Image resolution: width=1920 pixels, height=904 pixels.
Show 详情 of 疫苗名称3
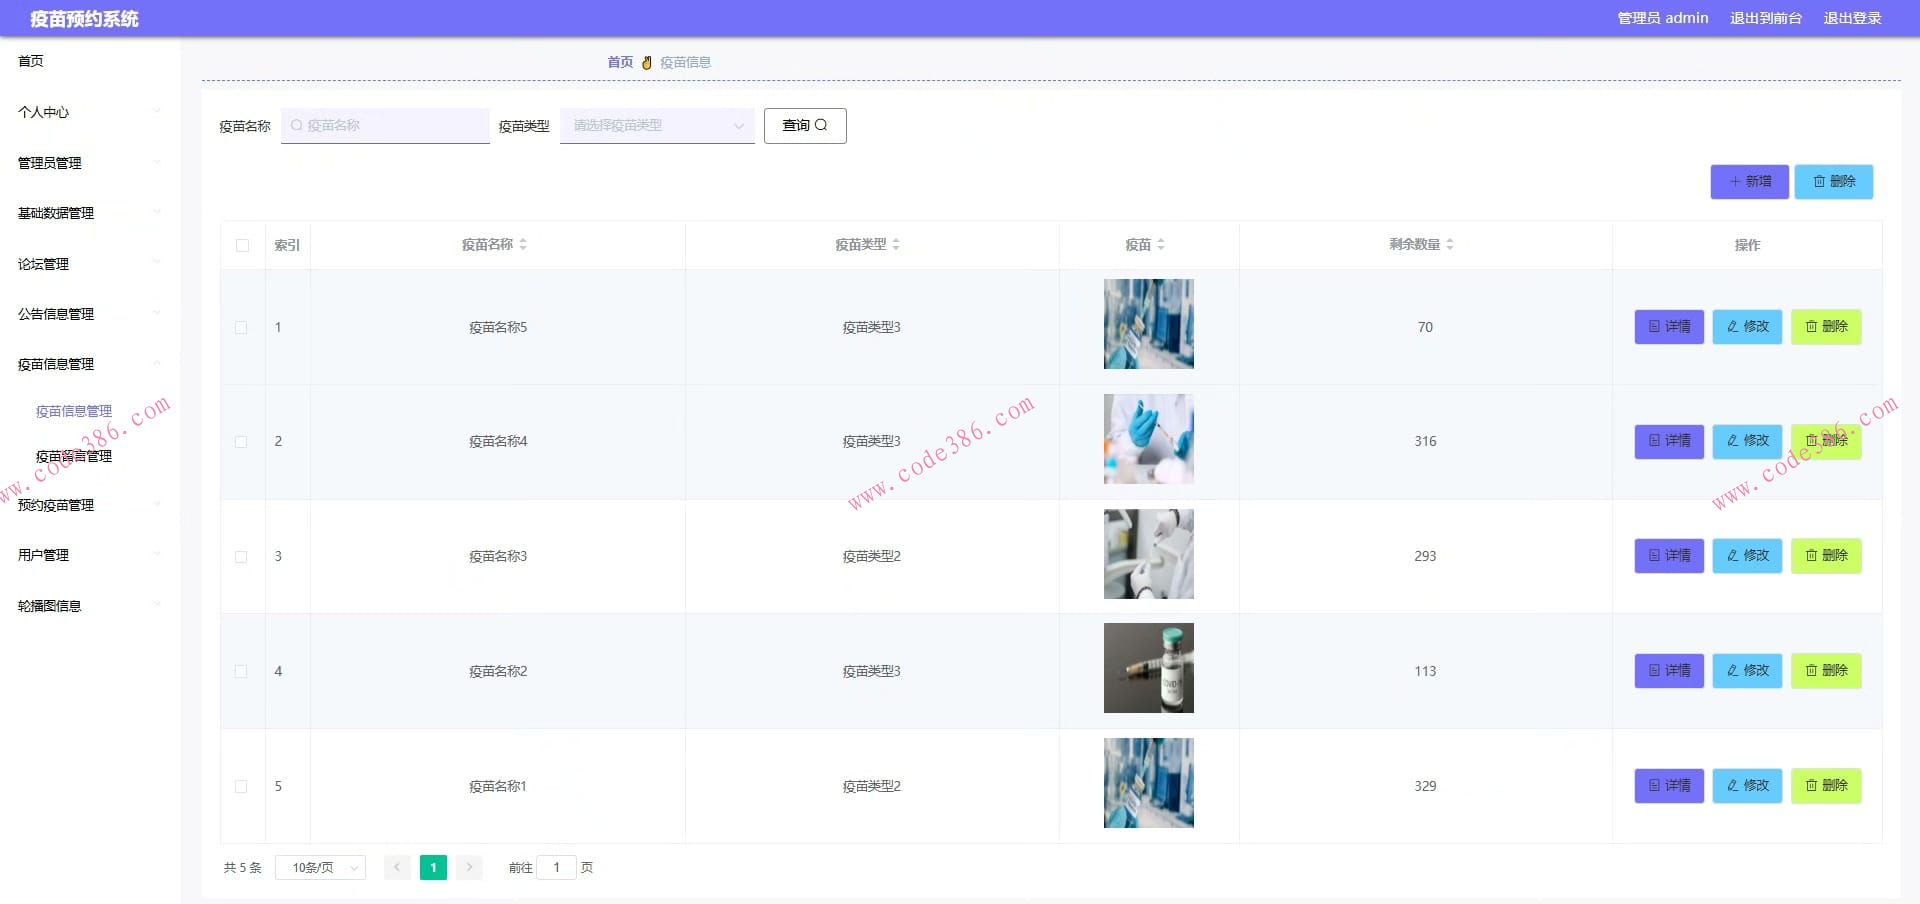tap(1669, 556)
